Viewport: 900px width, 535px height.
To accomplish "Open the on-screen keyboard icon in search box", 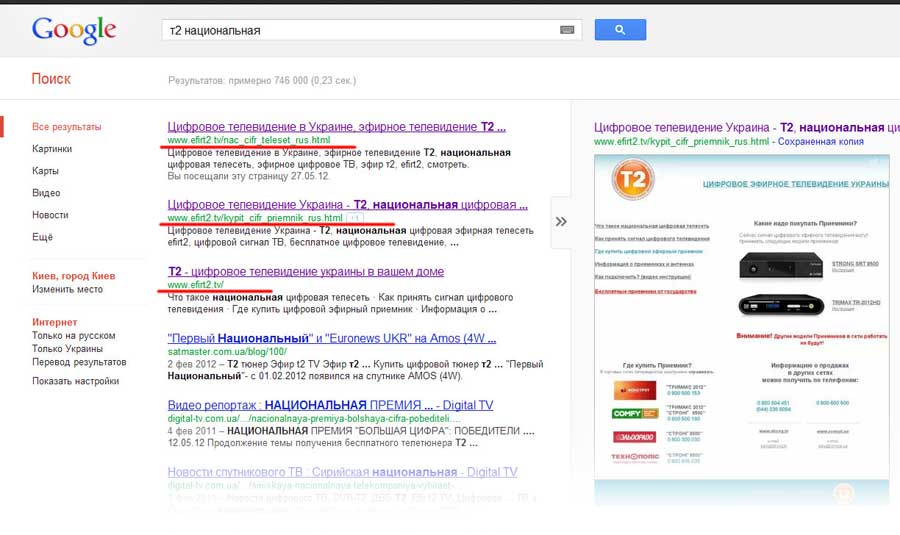I will (567, 30).
